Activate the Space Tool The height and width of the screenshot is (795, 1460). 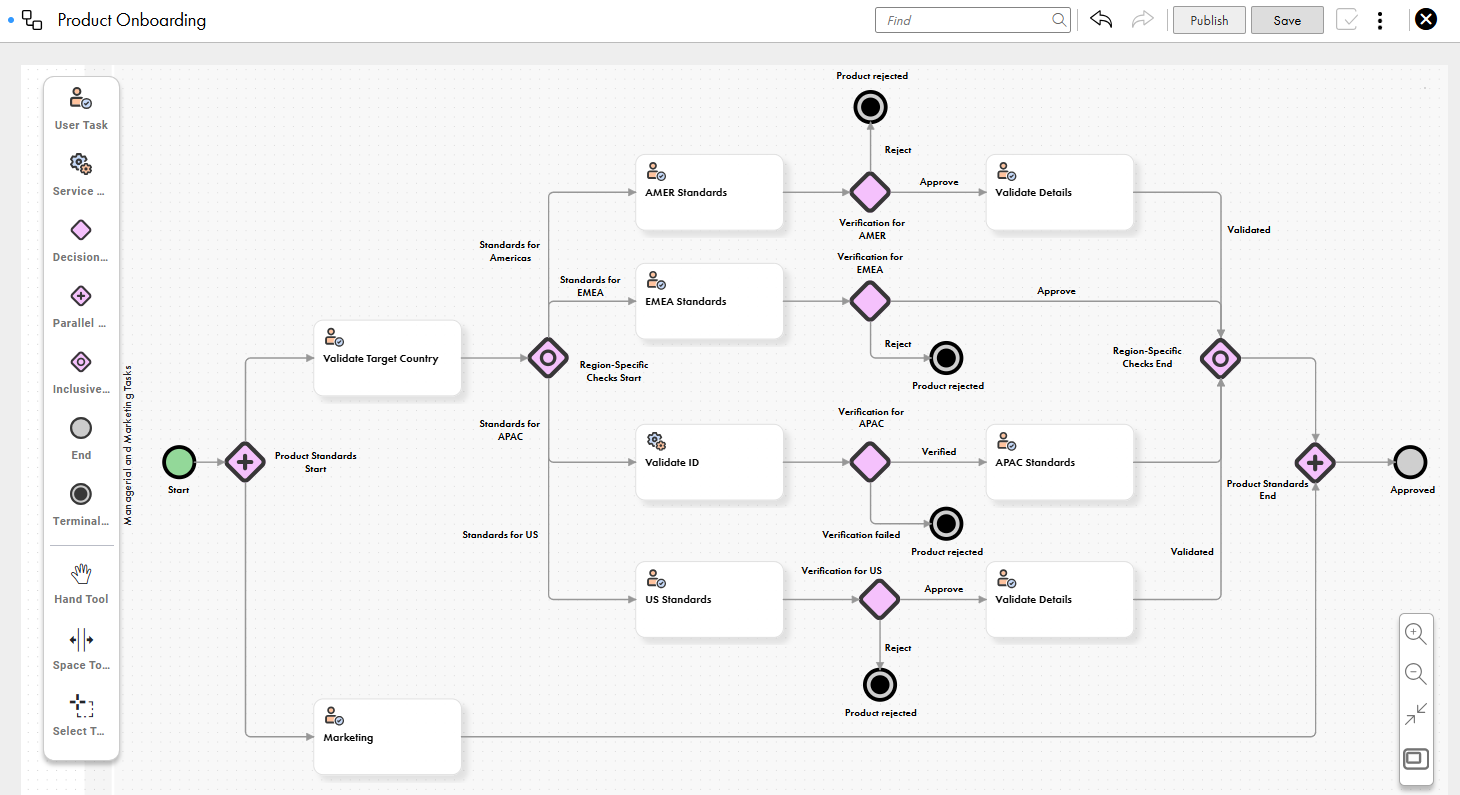click(81, 639)
